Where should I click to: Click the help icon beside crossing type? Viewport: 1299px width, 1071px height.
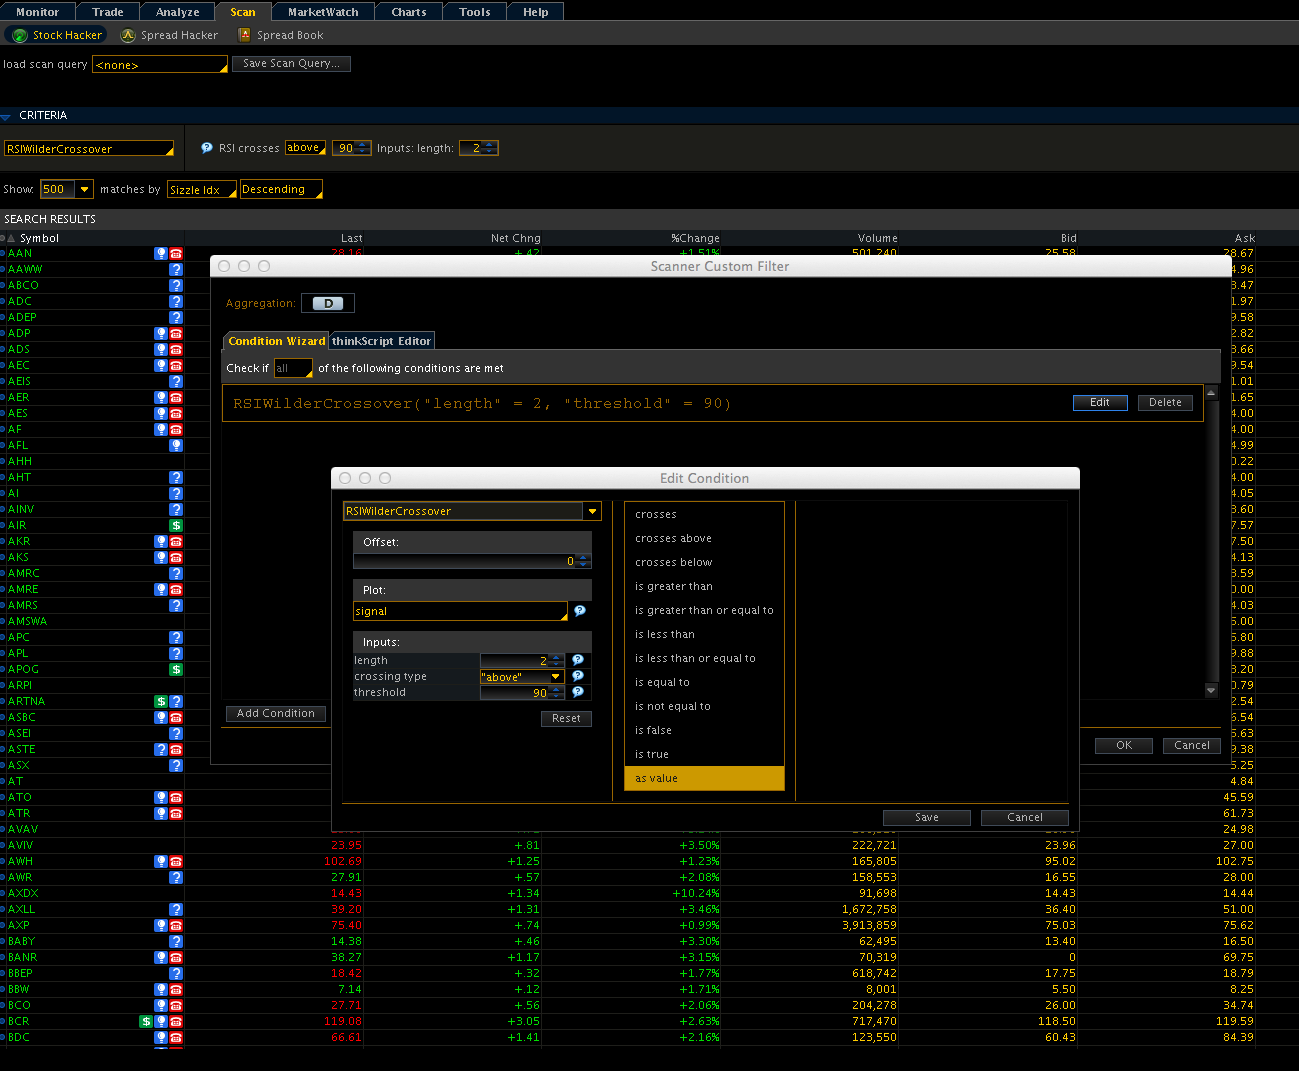(x=578, y=676)
